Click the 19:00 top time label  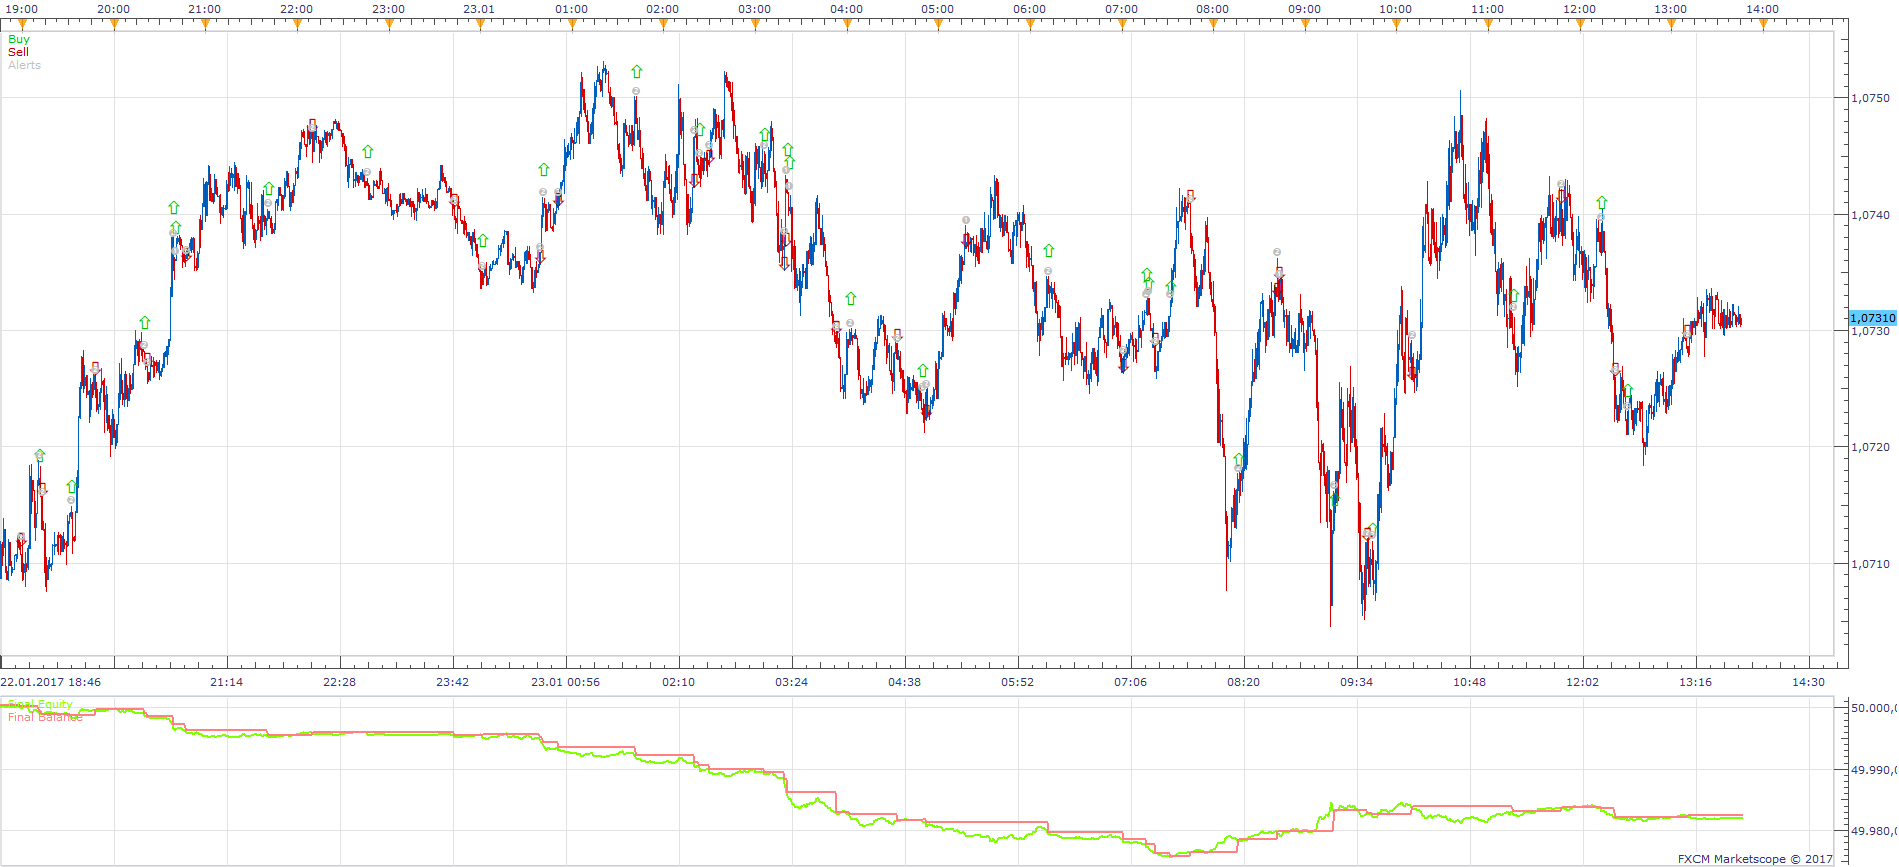[x=22, y=9]
